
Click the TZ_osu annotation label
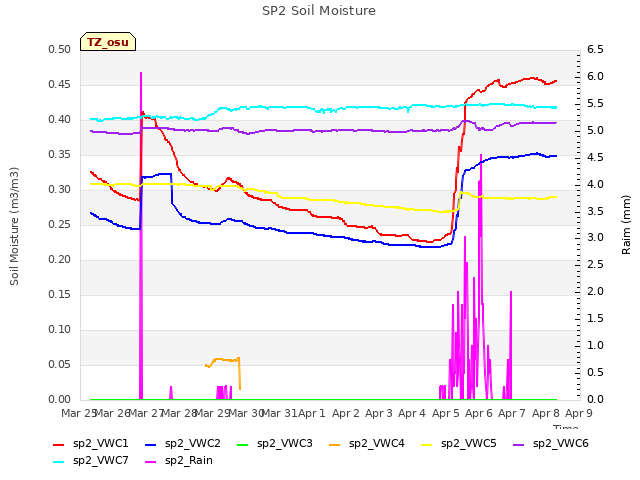pos(108,42)
